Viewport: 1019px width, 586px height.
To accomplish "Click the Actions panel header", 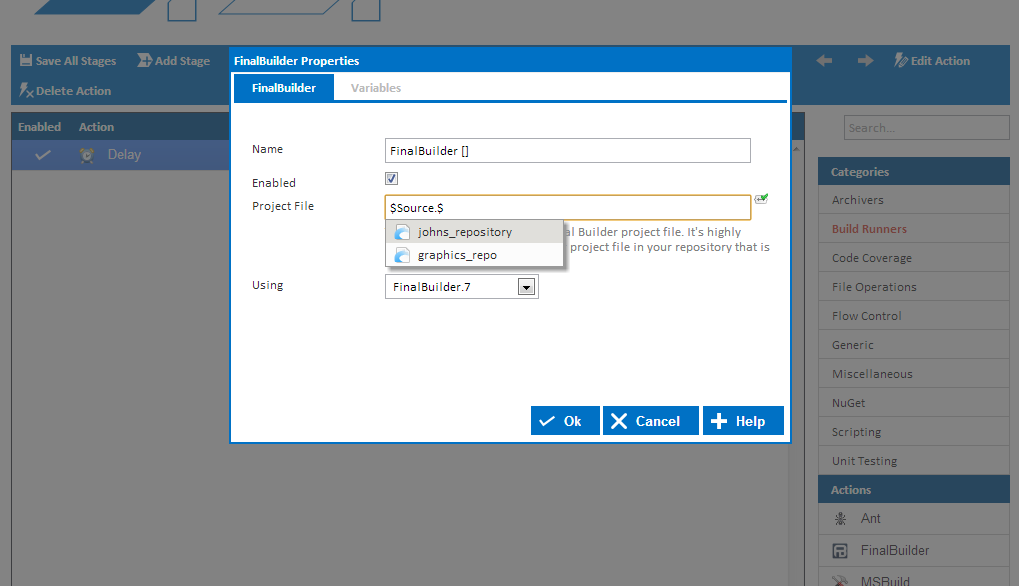I will tap(913, 490).
